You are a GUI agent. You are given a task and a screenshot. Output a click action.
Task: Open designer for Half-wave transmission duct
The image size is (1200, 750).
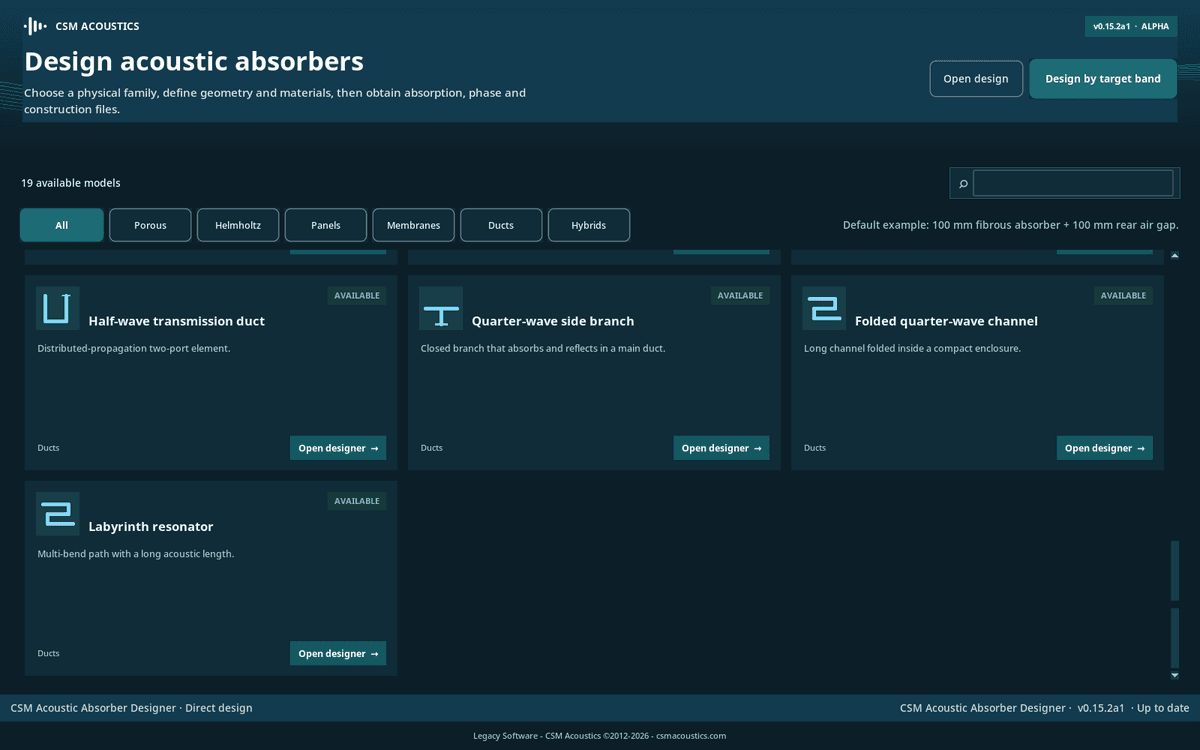(338, 448)
